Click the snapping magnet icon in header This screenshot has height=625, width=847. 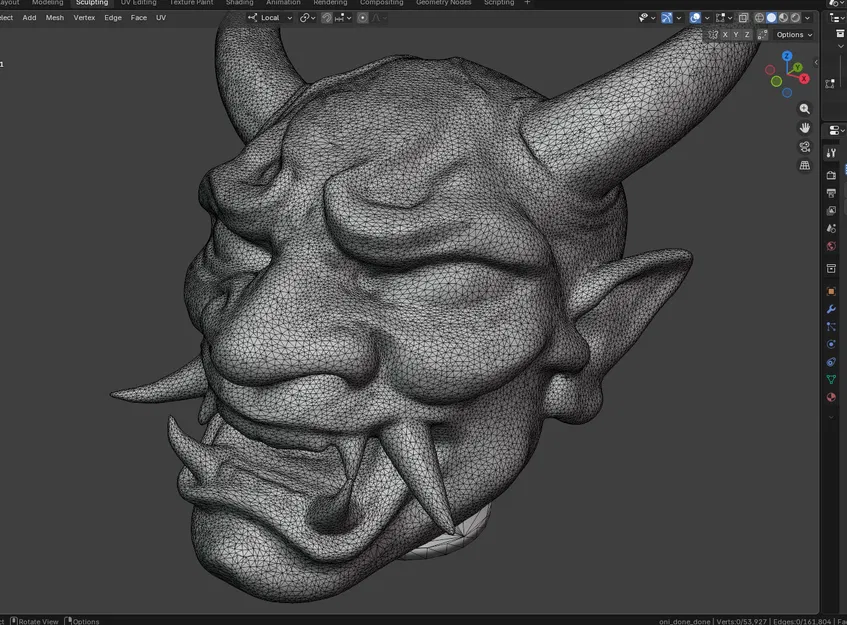pyautogui.click(x=327, y=17)
